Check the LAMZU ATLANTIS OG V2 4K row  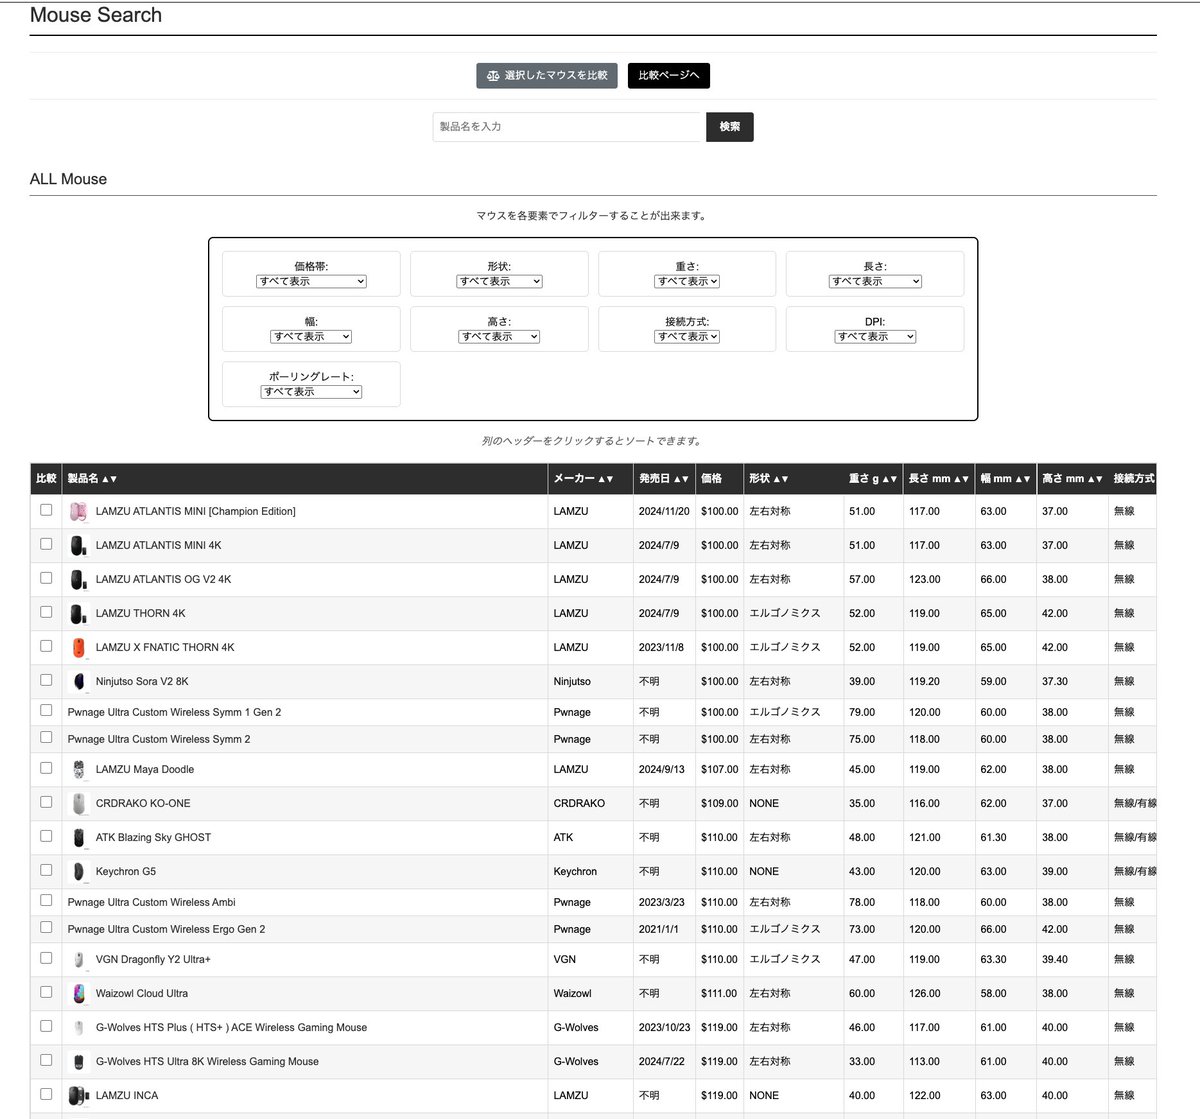46,578
